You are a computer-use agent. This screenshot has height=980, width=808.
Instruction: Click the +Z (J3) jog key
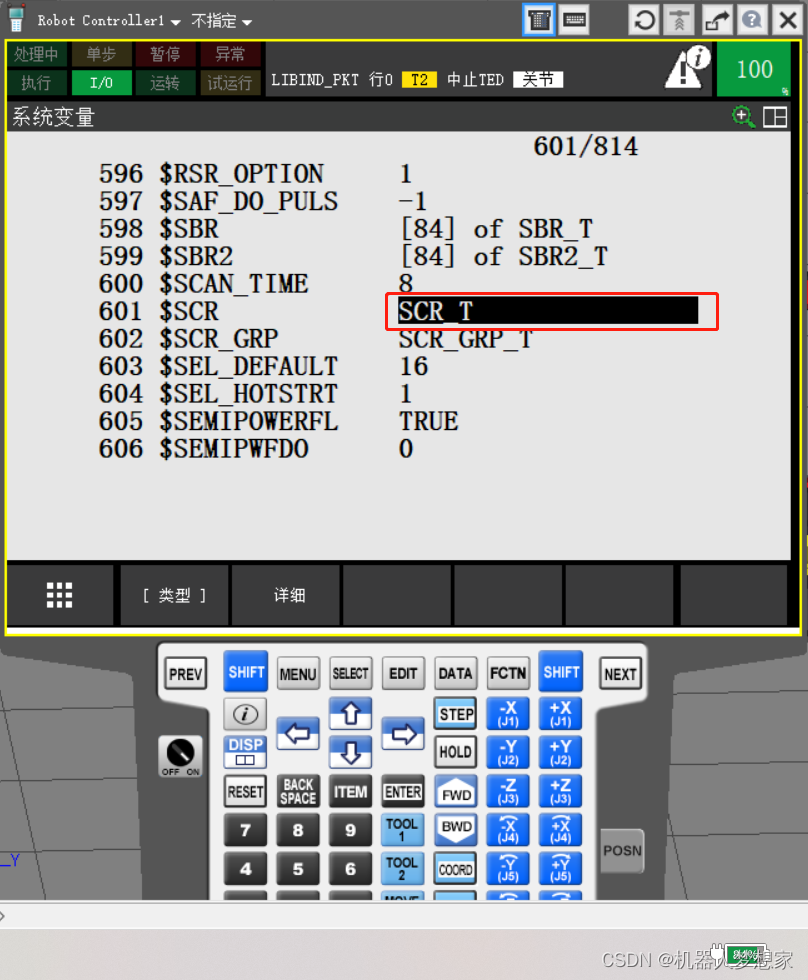pos(561,791)
